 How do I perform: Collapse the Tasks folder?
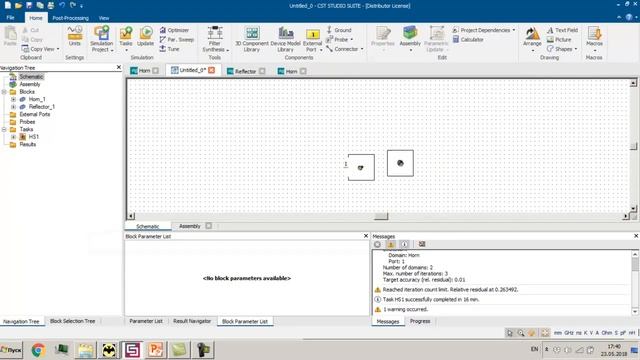click(x=4, y=129)
